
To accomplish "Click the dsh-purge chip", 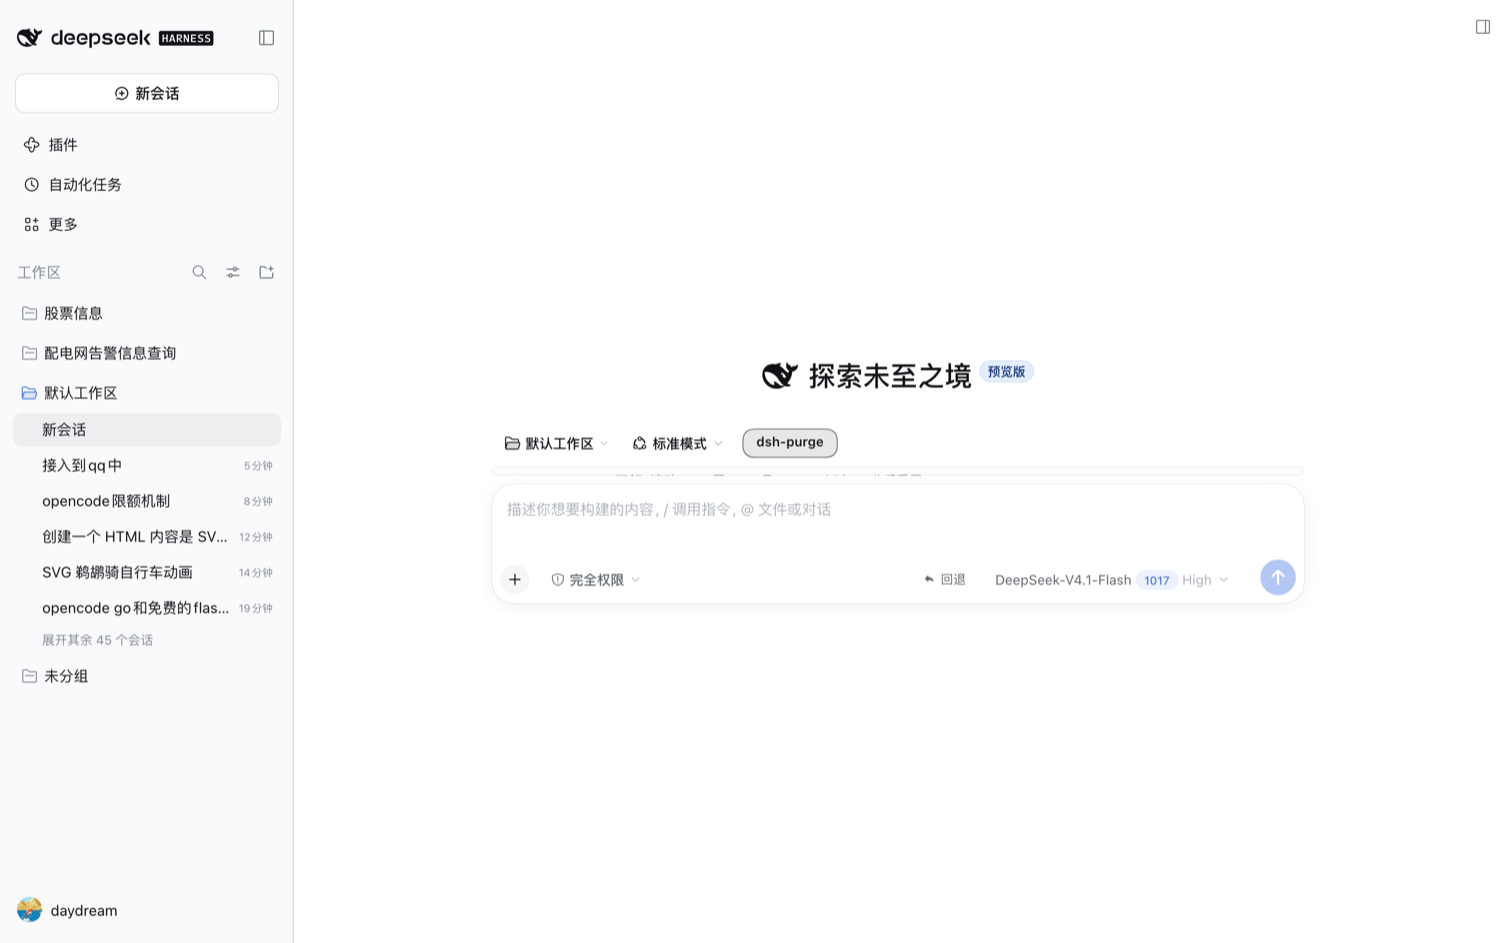I will (x=790, y=442).
